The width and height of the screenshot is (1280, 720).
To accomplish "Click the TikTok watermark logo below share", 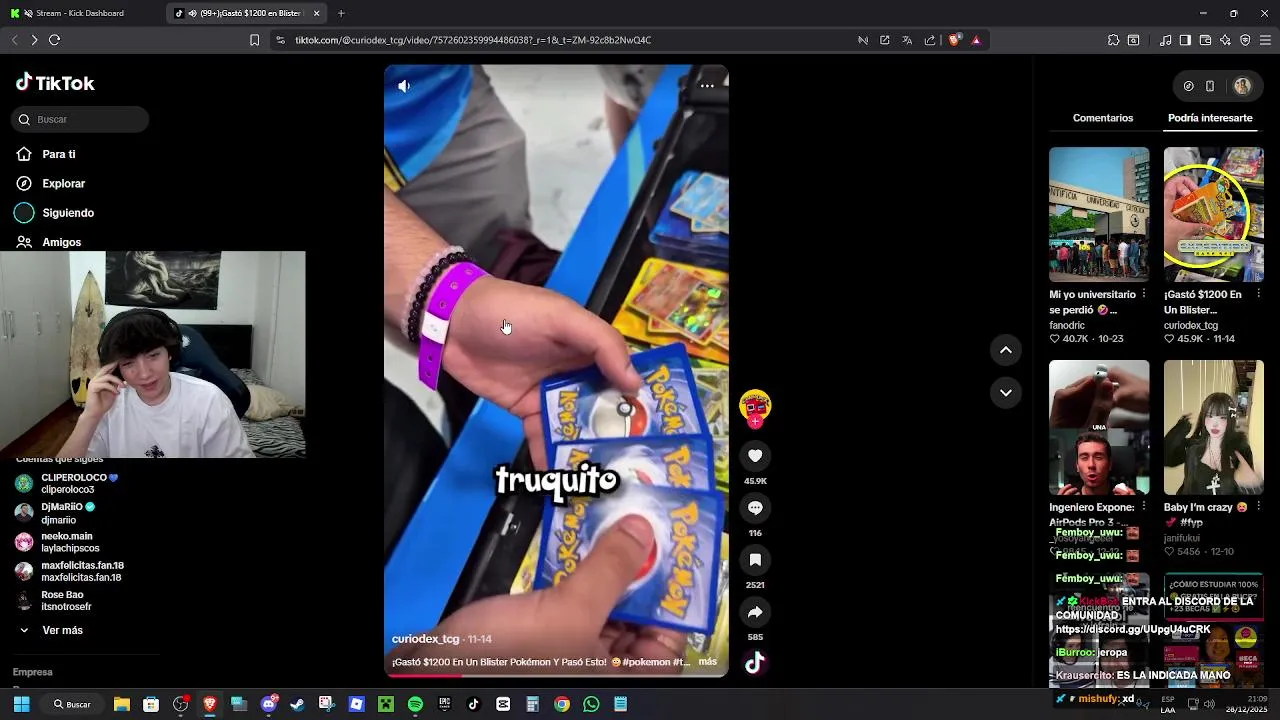I will point(755,662).
